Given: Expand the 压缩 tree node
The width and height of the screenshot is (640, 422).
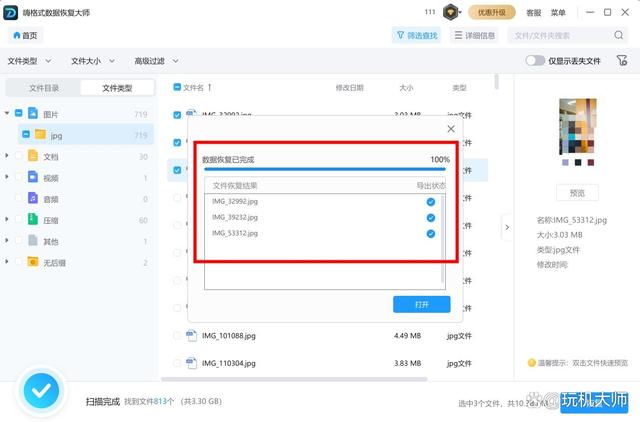Looking at the screenshot, I should 7,220.
